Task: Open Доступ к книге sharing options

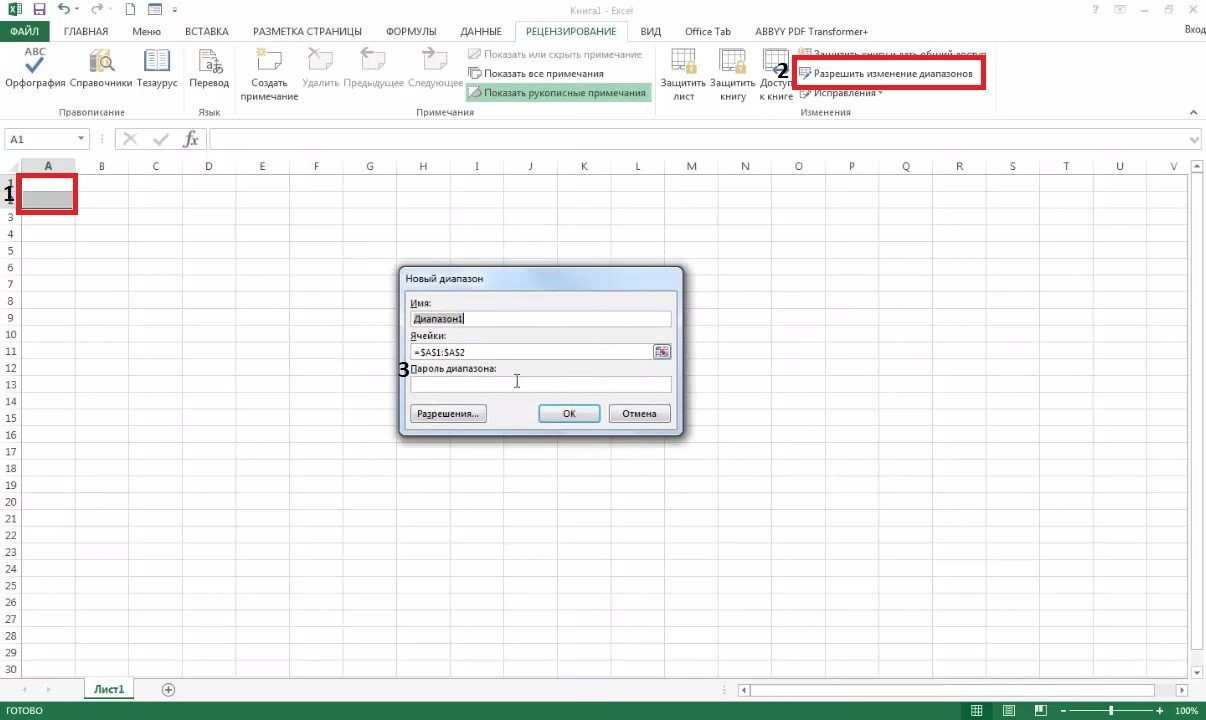Action: (779, 70)
